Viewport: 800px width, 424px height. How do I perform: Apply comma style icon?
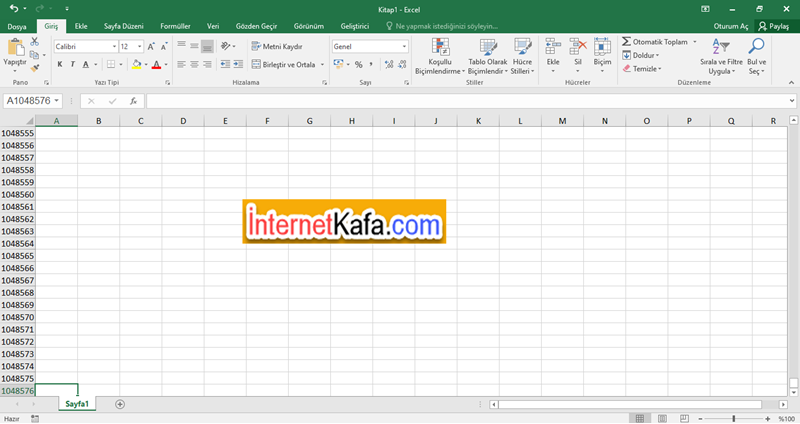coord(371,64)
